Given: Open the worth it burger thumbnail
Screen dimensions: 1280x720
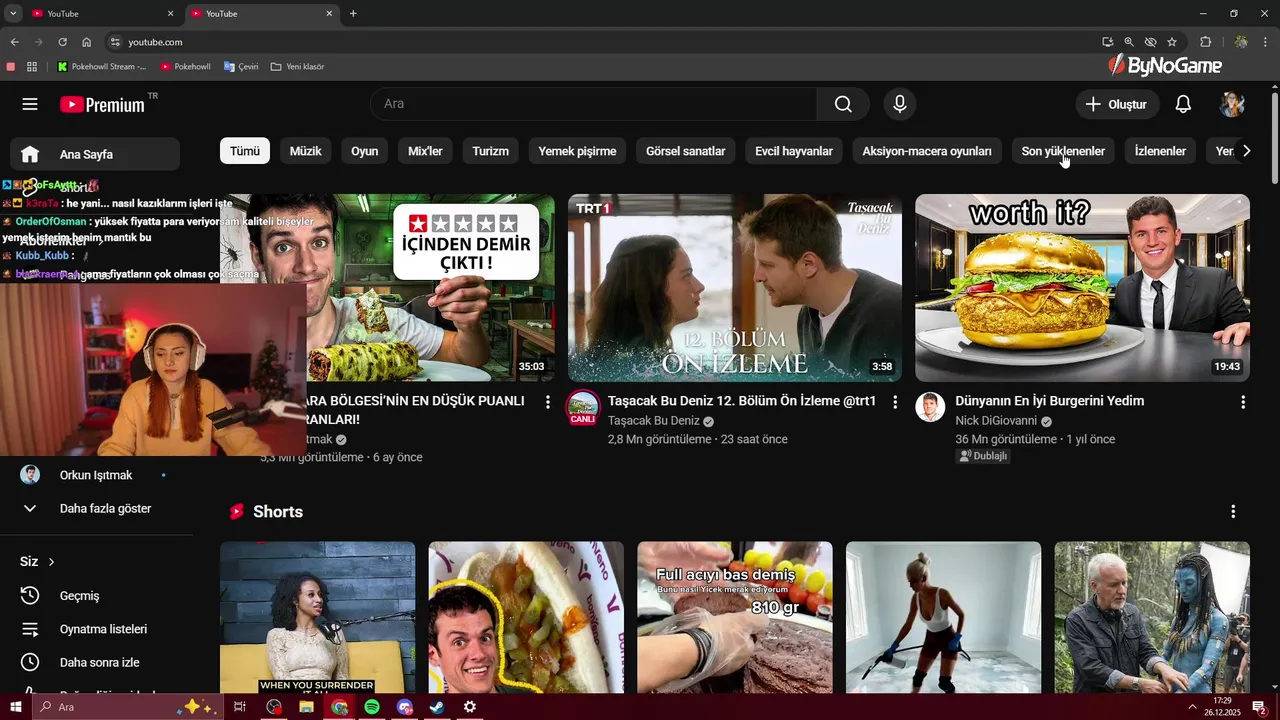Looking at the screenshot, I should (x=1082, y=288).
